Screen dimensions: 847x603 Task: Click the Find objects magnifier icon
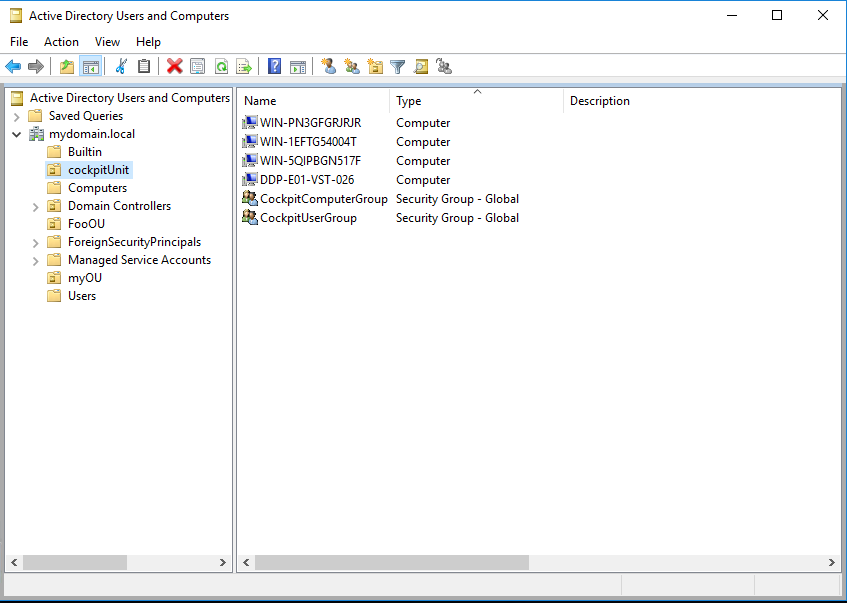pos(421,66)
